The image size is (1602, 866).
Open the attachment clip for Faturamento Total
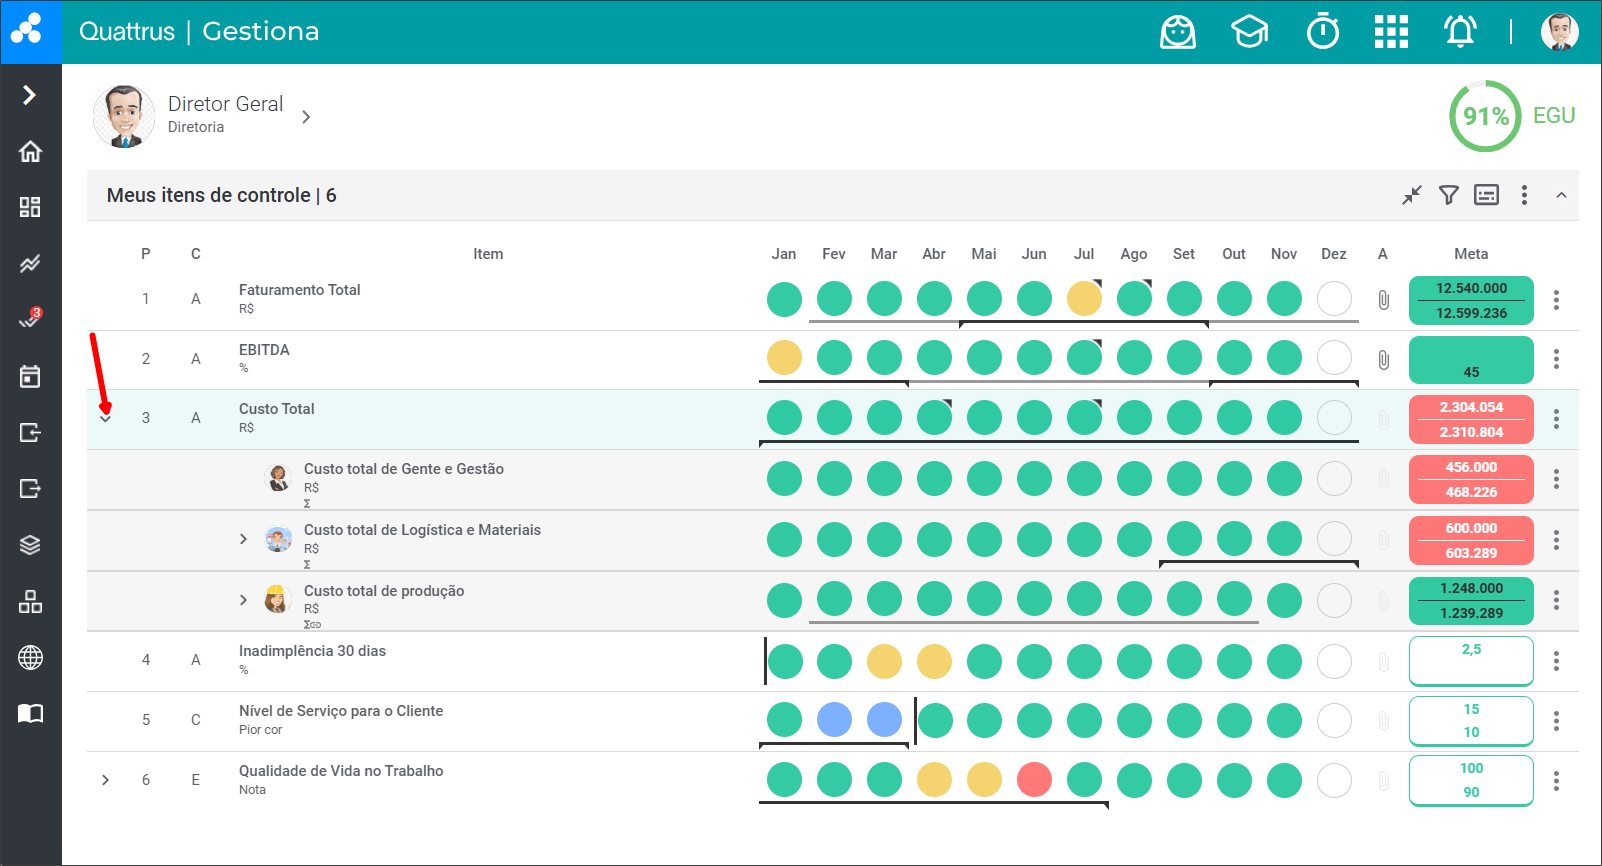click(1383, 300)
